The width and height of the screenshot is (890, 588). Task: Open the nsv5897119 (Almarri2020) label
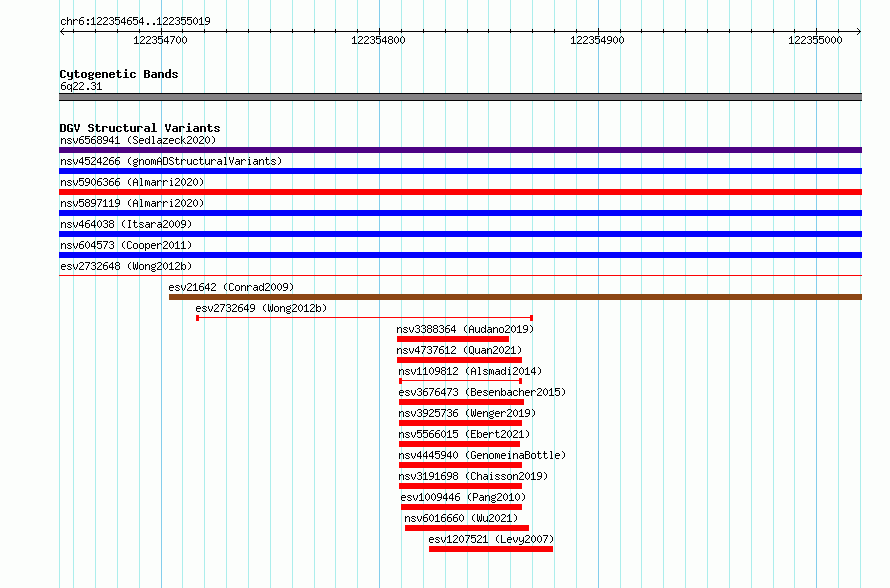(x=132, y=203)
